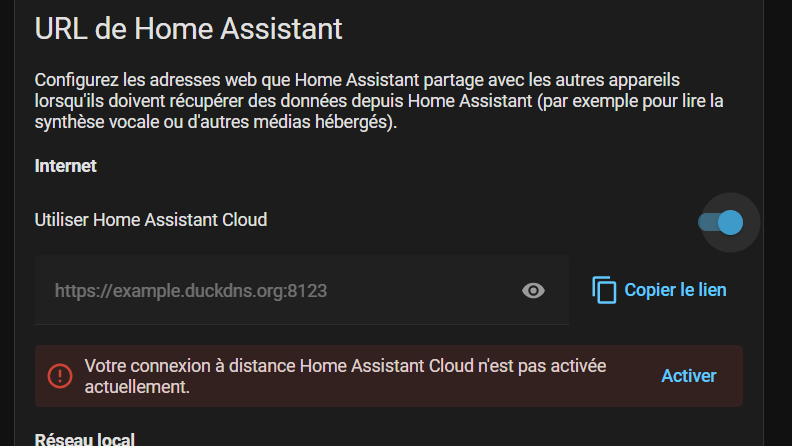Click the Utiliser Home Assistant Cloud label

[x=151, y=220]
